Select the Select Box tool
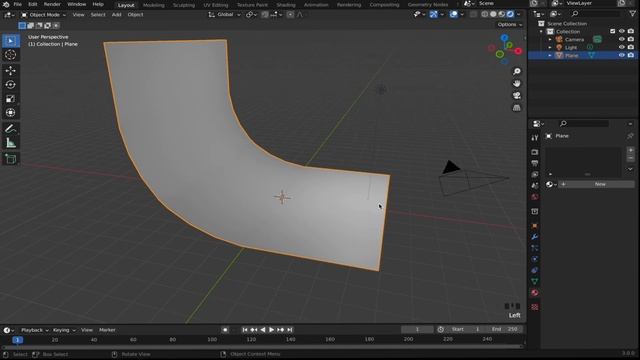Screen dimensions: 640x360 [x=11, y=41]
